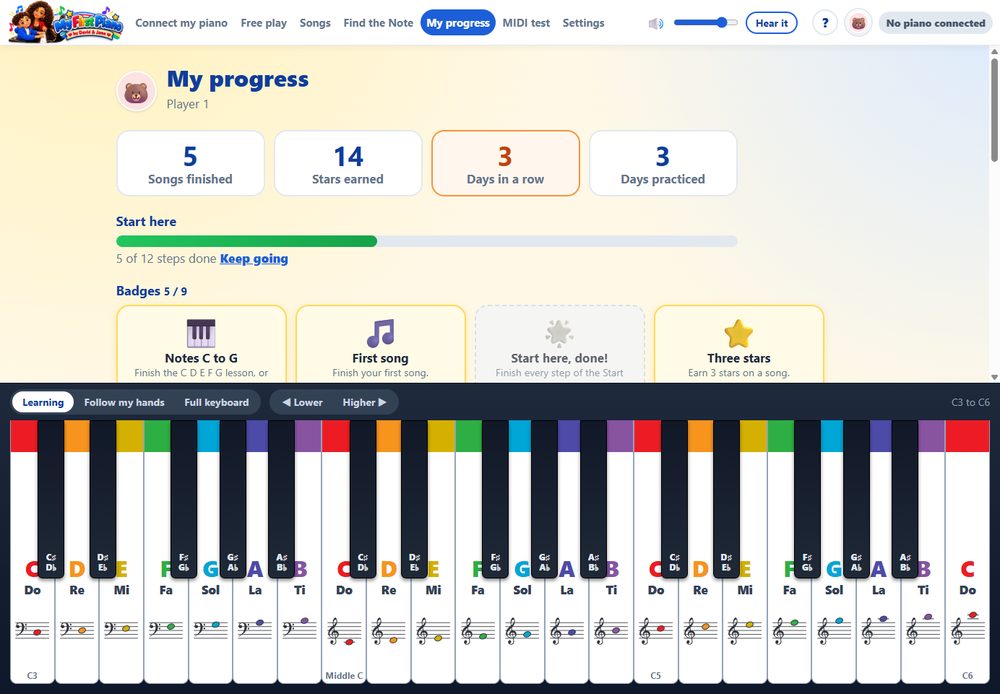
Task: Click the Start here green progress bar
Action: coord(427,241)
